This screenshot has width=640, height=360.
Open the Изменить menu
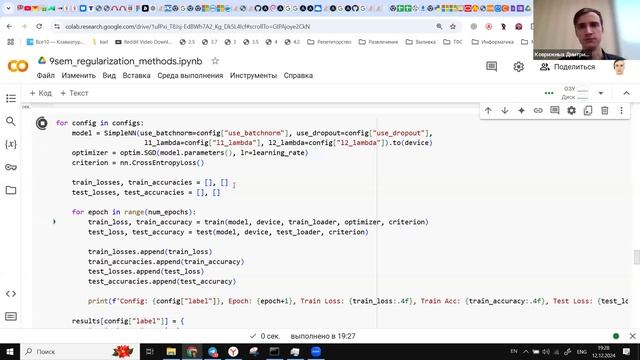point(78,76)
